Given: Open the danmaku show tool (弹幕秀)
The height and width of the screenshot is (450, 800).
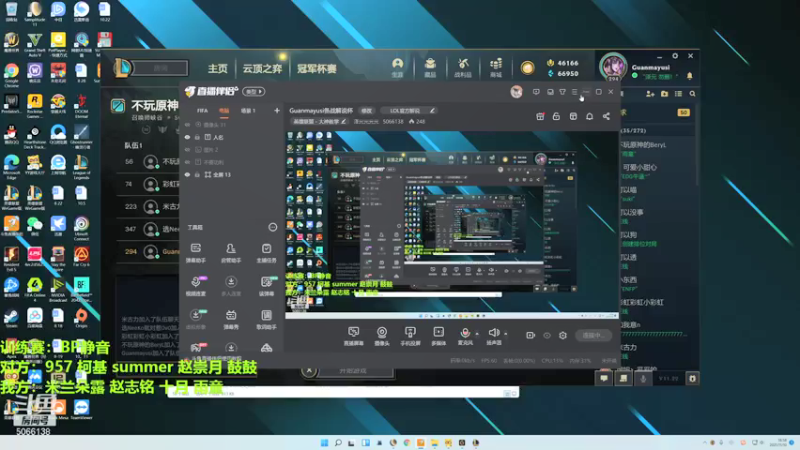Looking at the screenshot, I should click(x=231, y=319).
